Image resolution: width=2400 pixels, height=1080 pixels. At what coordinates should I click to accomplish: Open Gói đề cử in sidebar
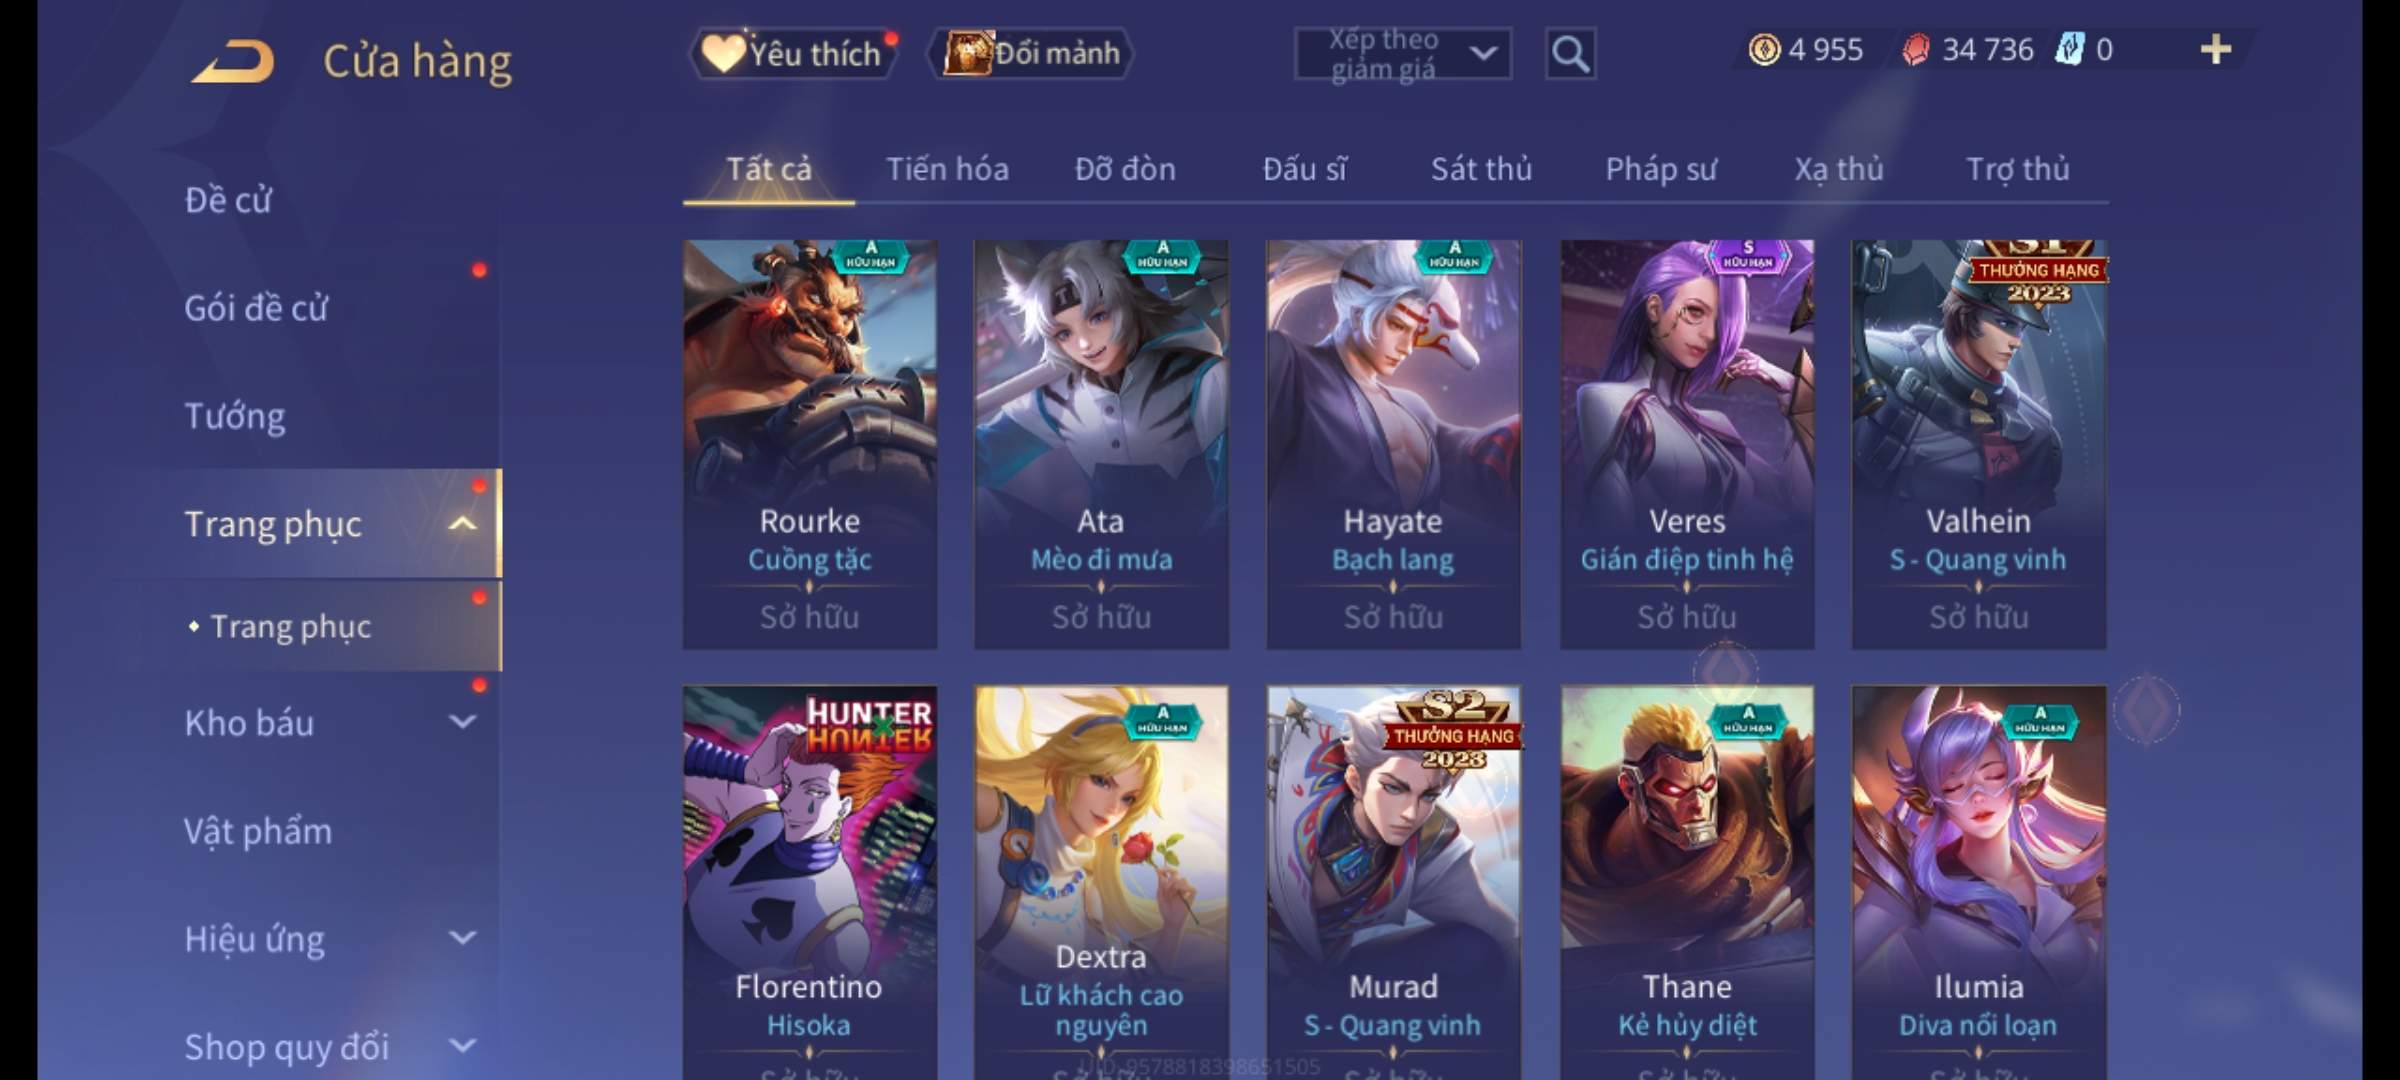pyautogui.click(x=256, y=308)
